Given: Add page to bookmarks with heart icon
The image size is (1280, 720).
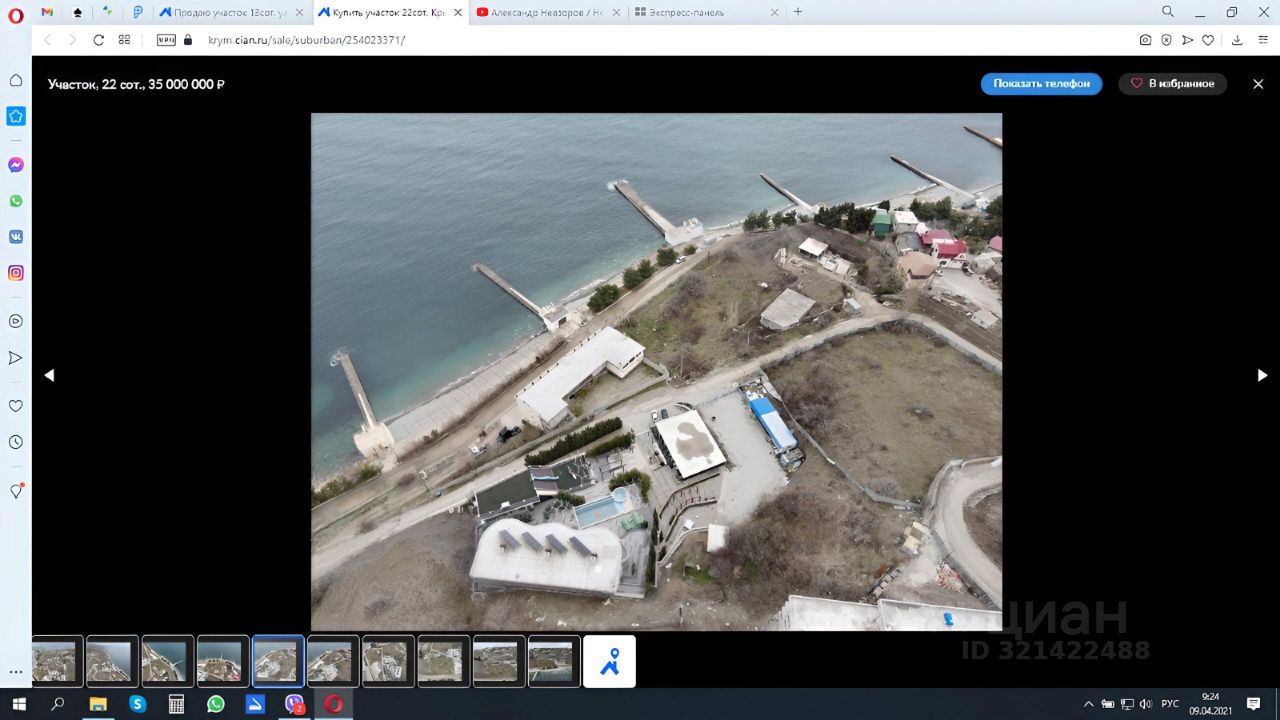Looking at the screenshot, I should 1208,40.
